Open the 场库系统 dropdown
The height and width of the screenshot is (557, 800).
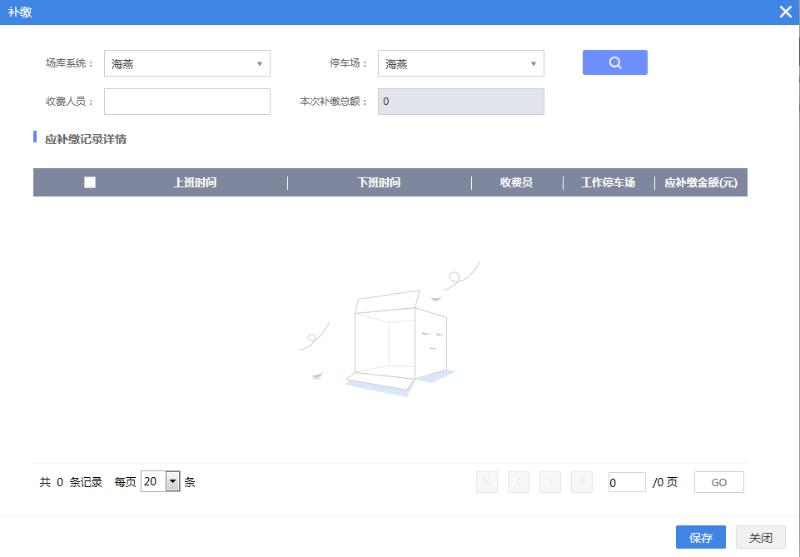187,64
